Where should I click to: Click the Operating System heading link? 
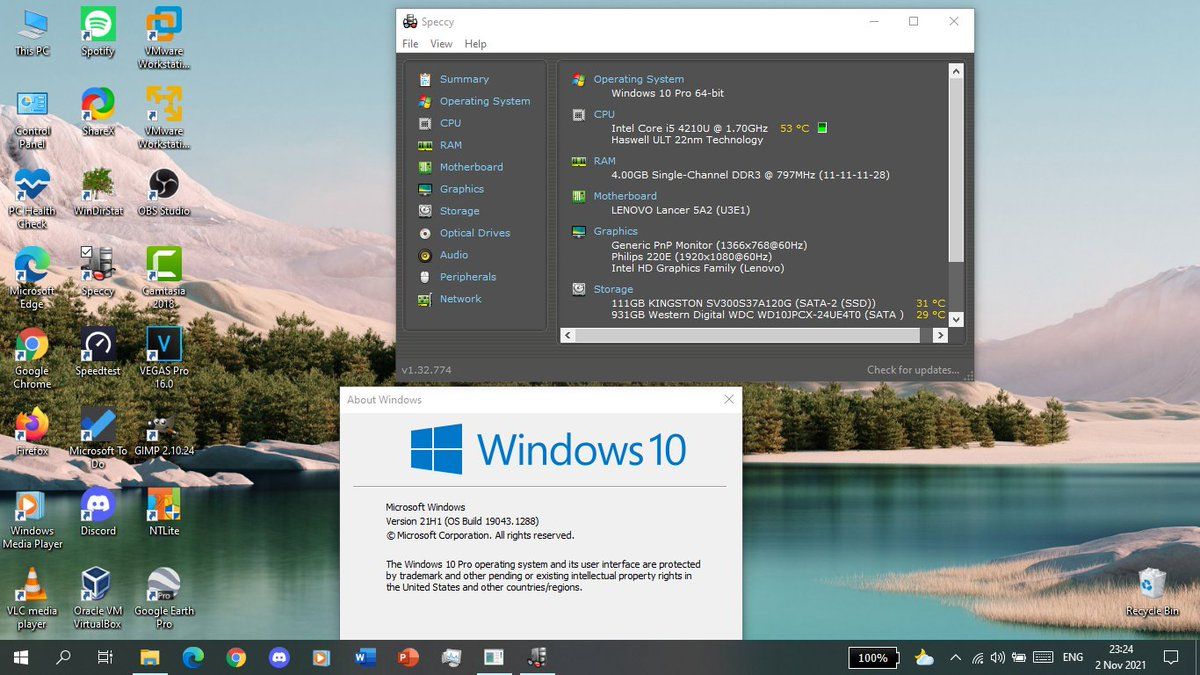click(x=638, y=79)
